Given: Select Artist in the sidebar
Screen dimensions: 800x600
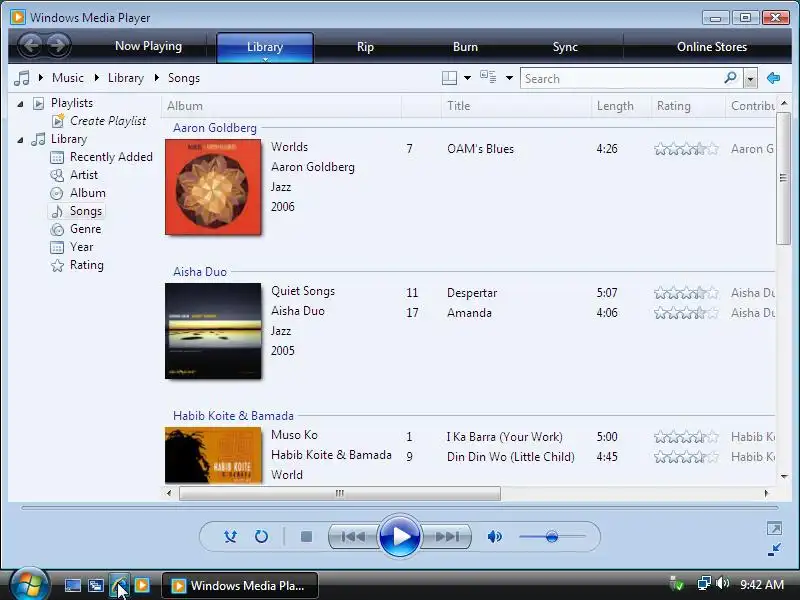Looking at the screenshot, I should (x=84, y=175).
